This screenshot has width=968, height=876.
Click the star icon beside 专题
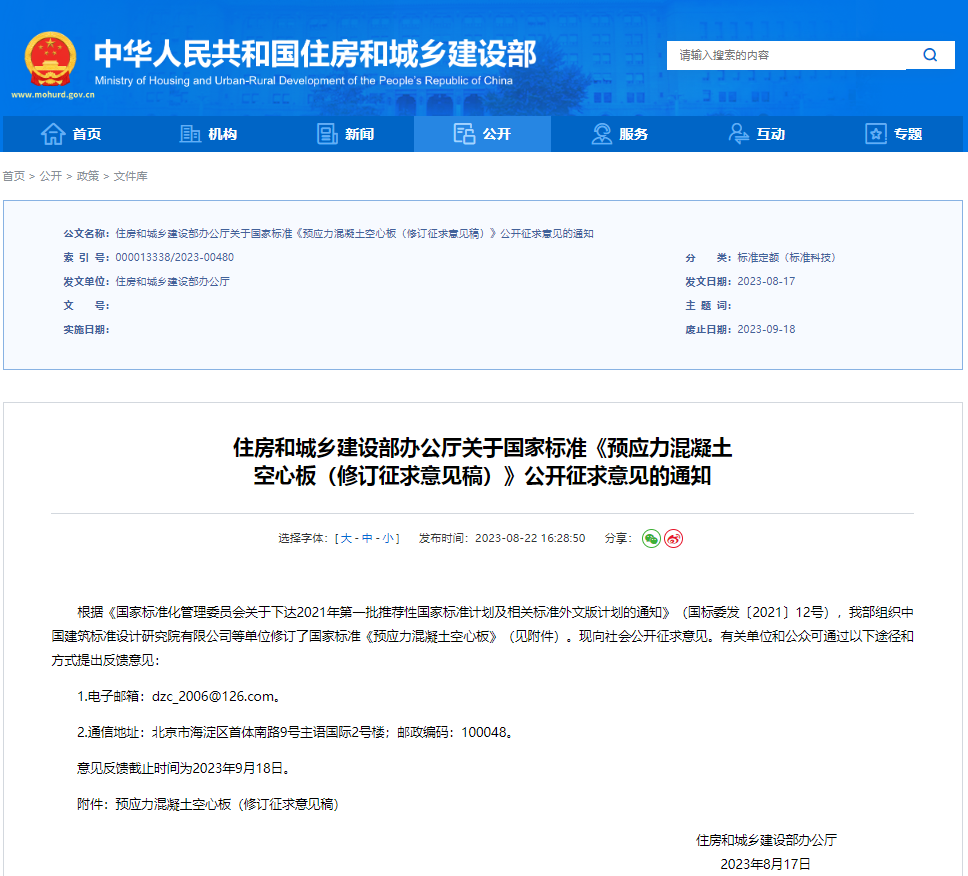point(875,134)
